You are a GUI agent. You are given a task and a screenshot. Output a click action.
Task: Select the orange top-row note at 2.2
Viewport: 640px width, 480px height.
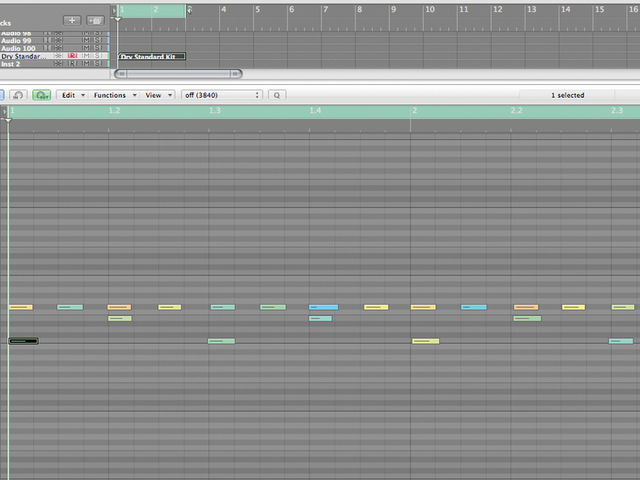[x=526, y=307]
